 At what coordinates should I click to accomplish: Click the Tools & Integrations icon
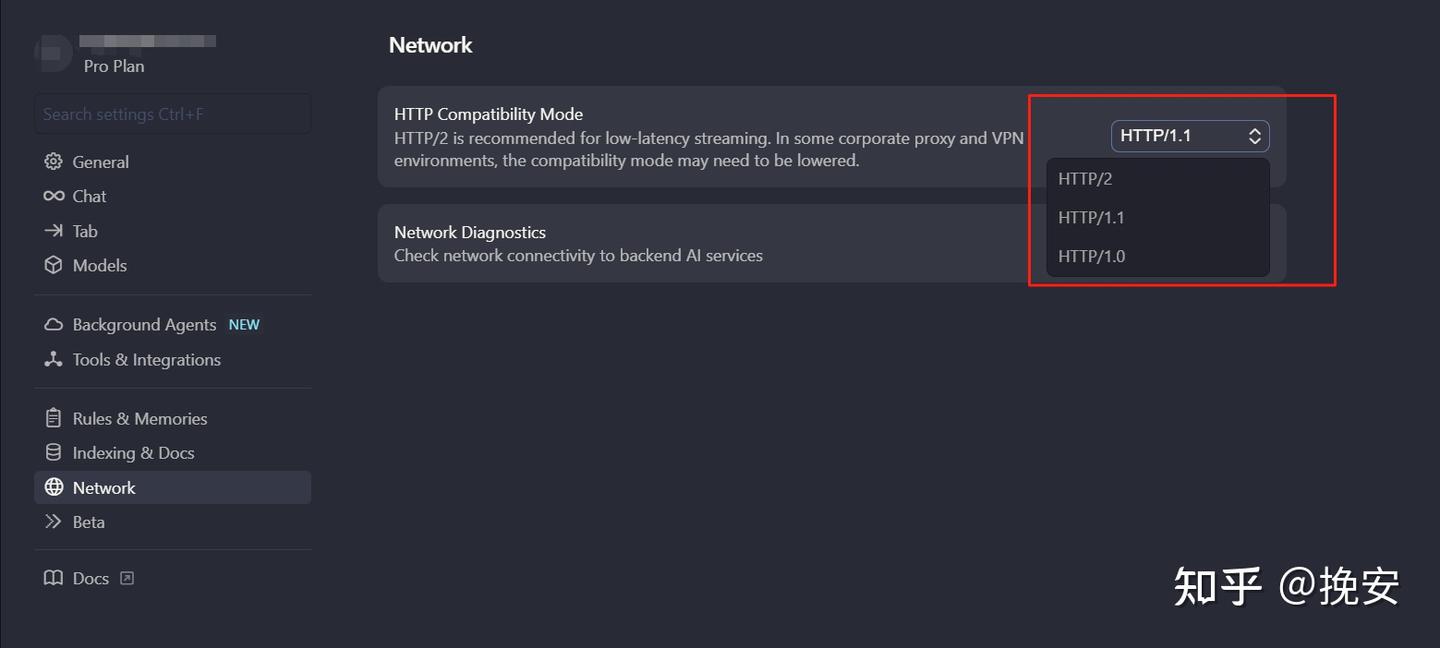(54, 359)
